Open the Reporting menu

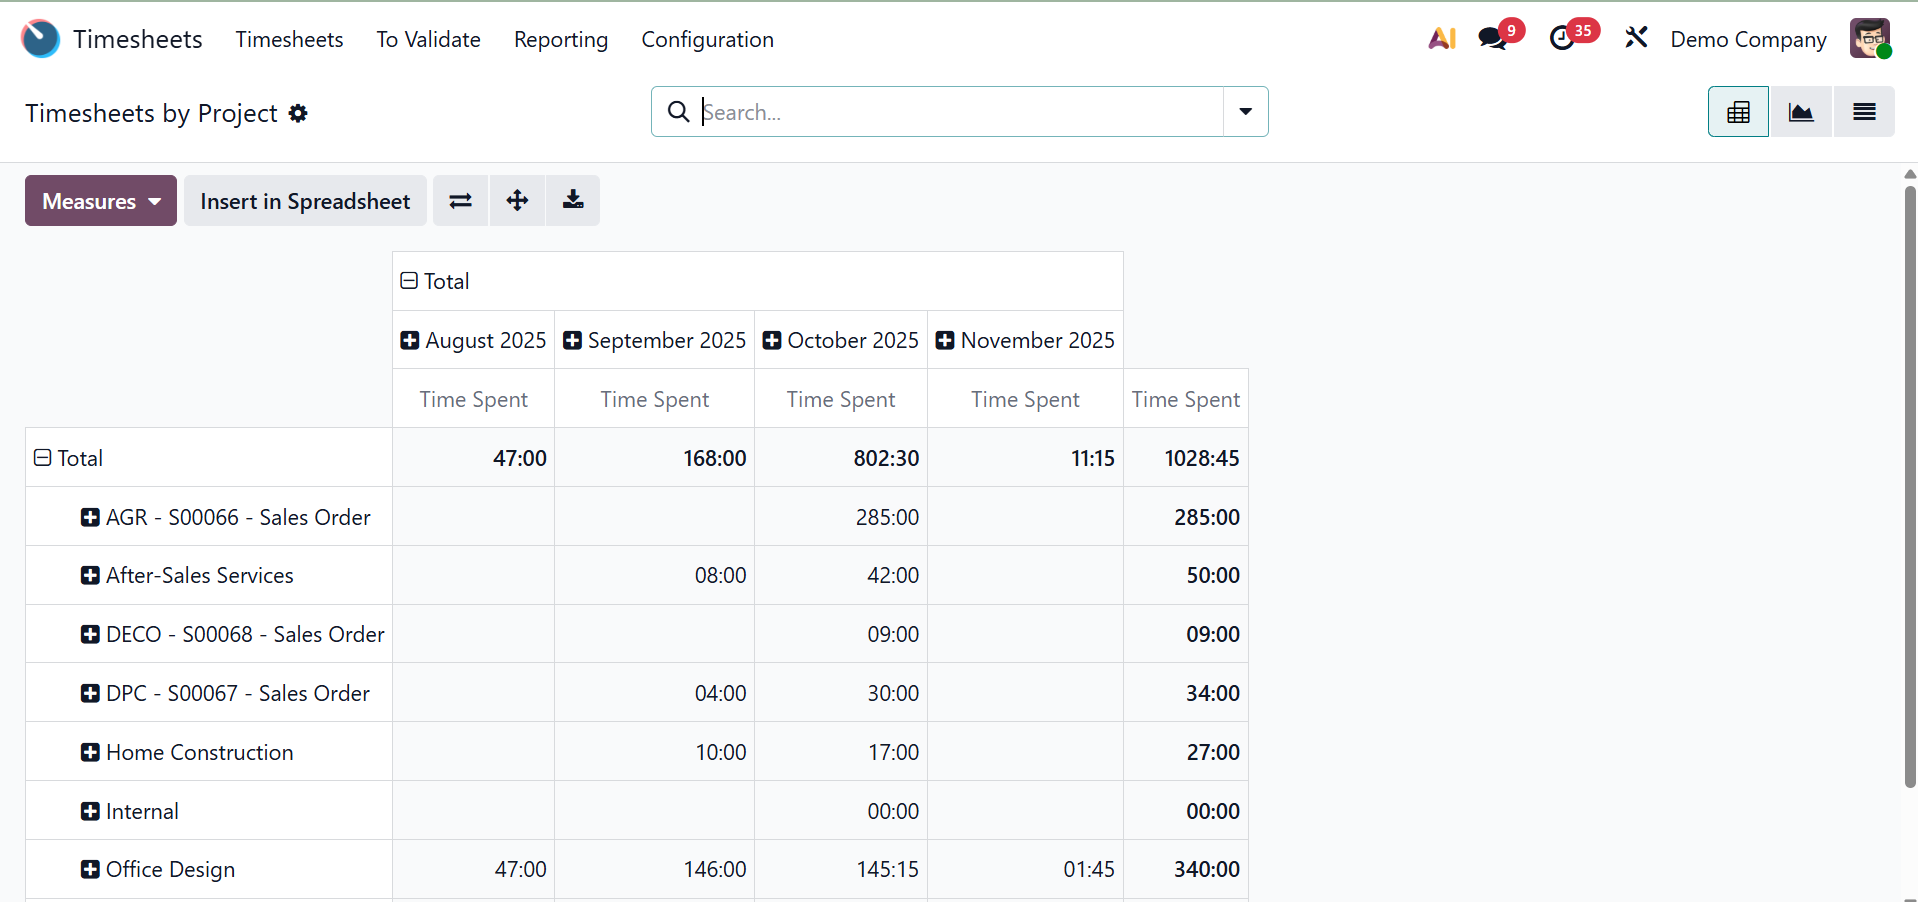coord(561,40)
